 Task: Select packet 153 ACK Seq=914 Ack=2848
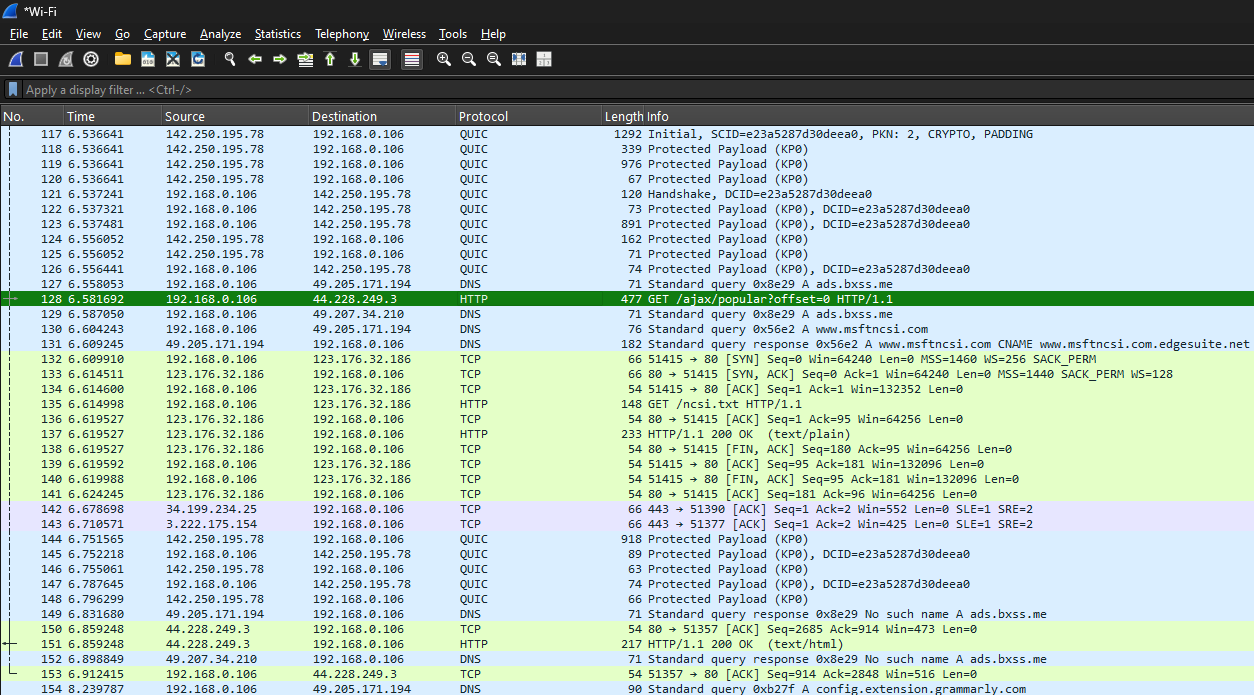(x=627, y=674)
